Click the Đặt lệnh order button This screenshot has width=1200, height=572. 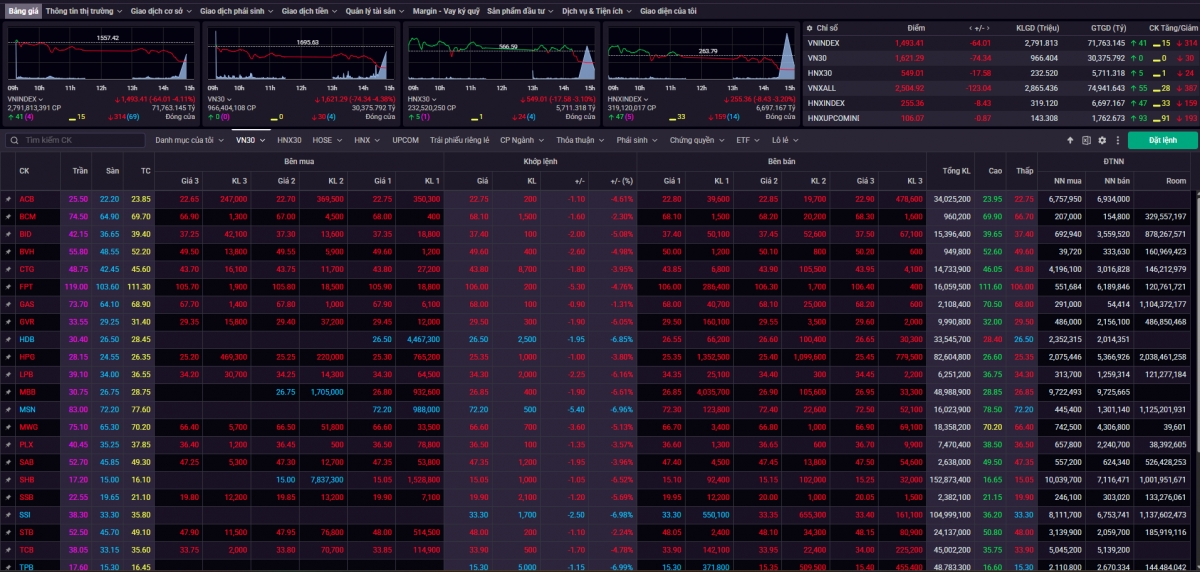pos(1162,140)
